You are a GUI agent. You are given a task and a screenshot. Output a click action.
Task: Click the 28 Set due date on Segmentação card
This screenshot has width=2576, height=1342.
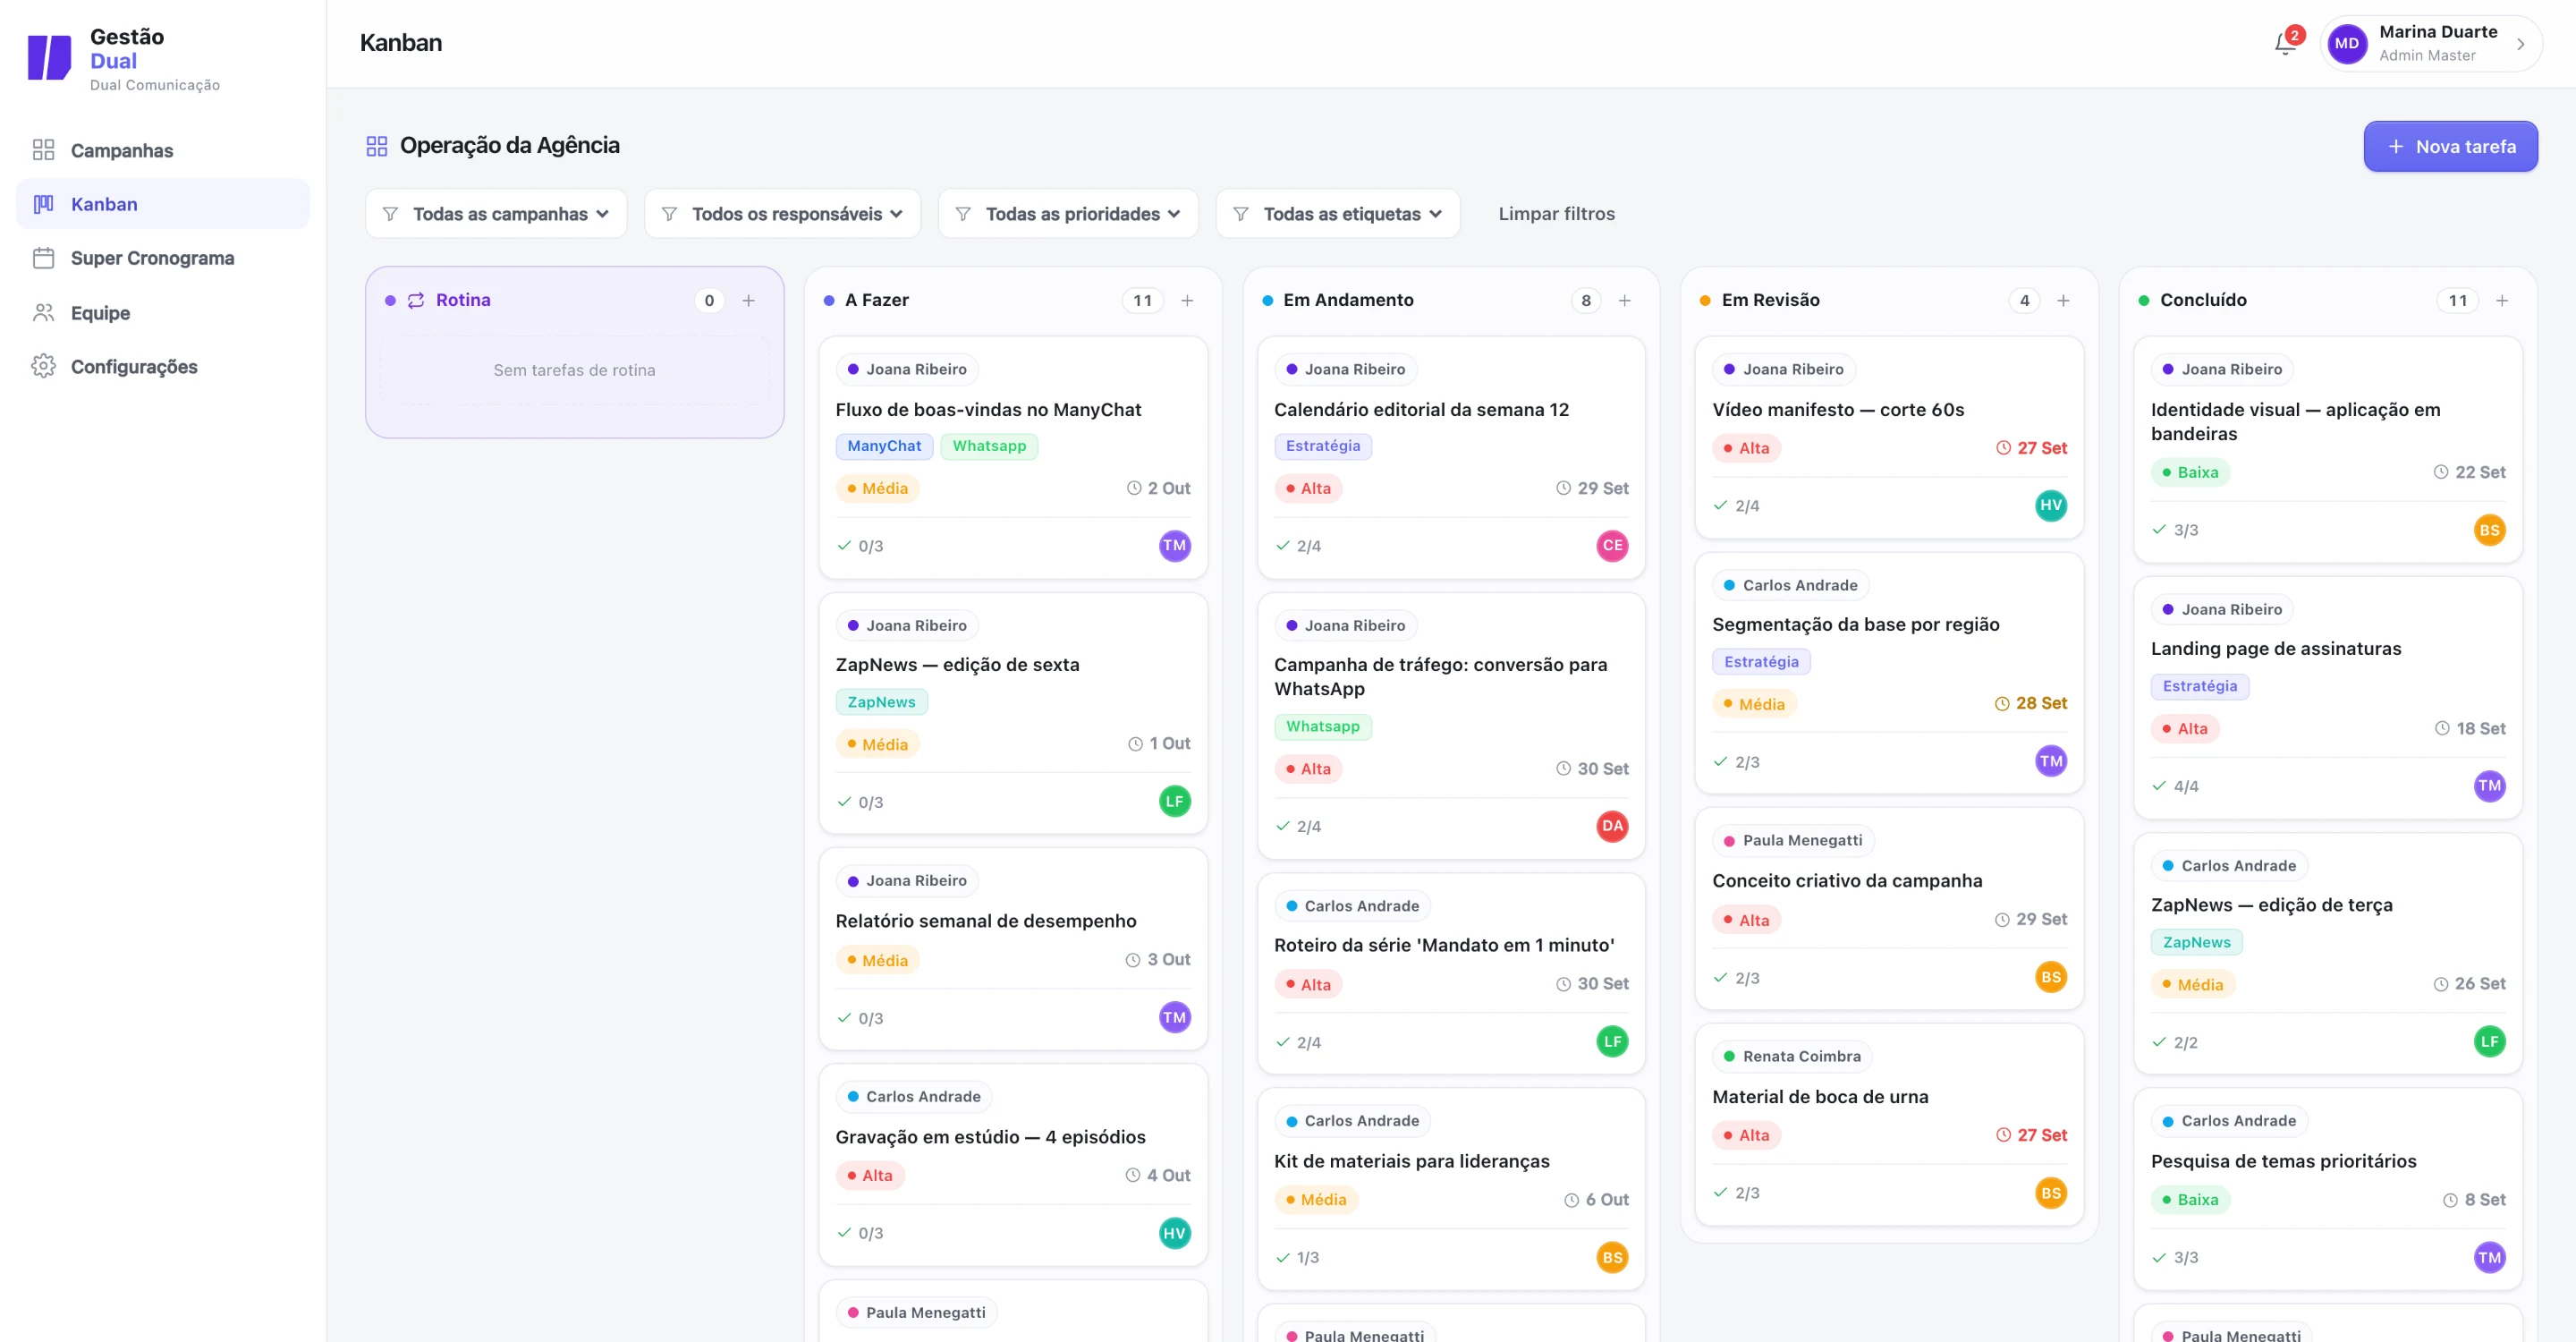click(x=2031, y=703)
